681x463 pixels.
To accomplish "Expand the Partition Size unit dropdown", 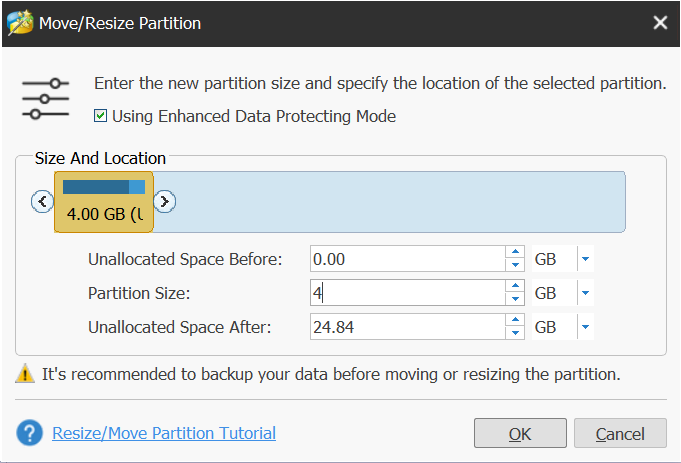I will (x=586, y=293).
